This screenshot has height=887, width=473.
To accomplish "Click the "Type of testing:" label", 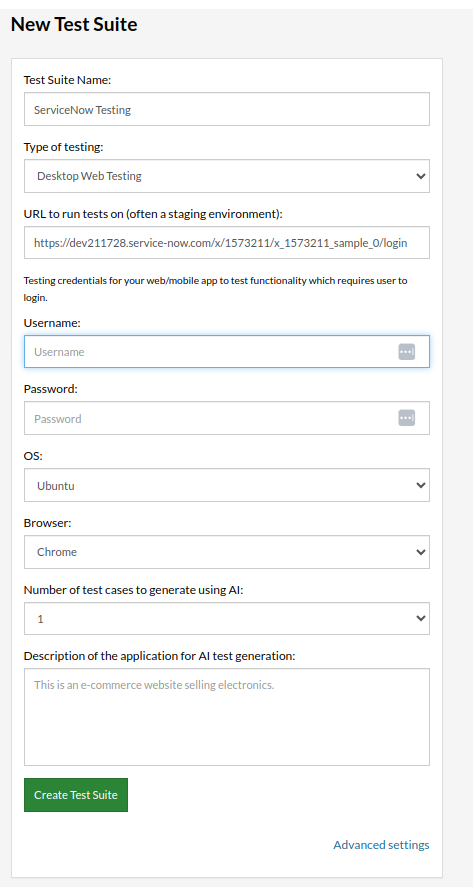I will [x=63, y=147].
